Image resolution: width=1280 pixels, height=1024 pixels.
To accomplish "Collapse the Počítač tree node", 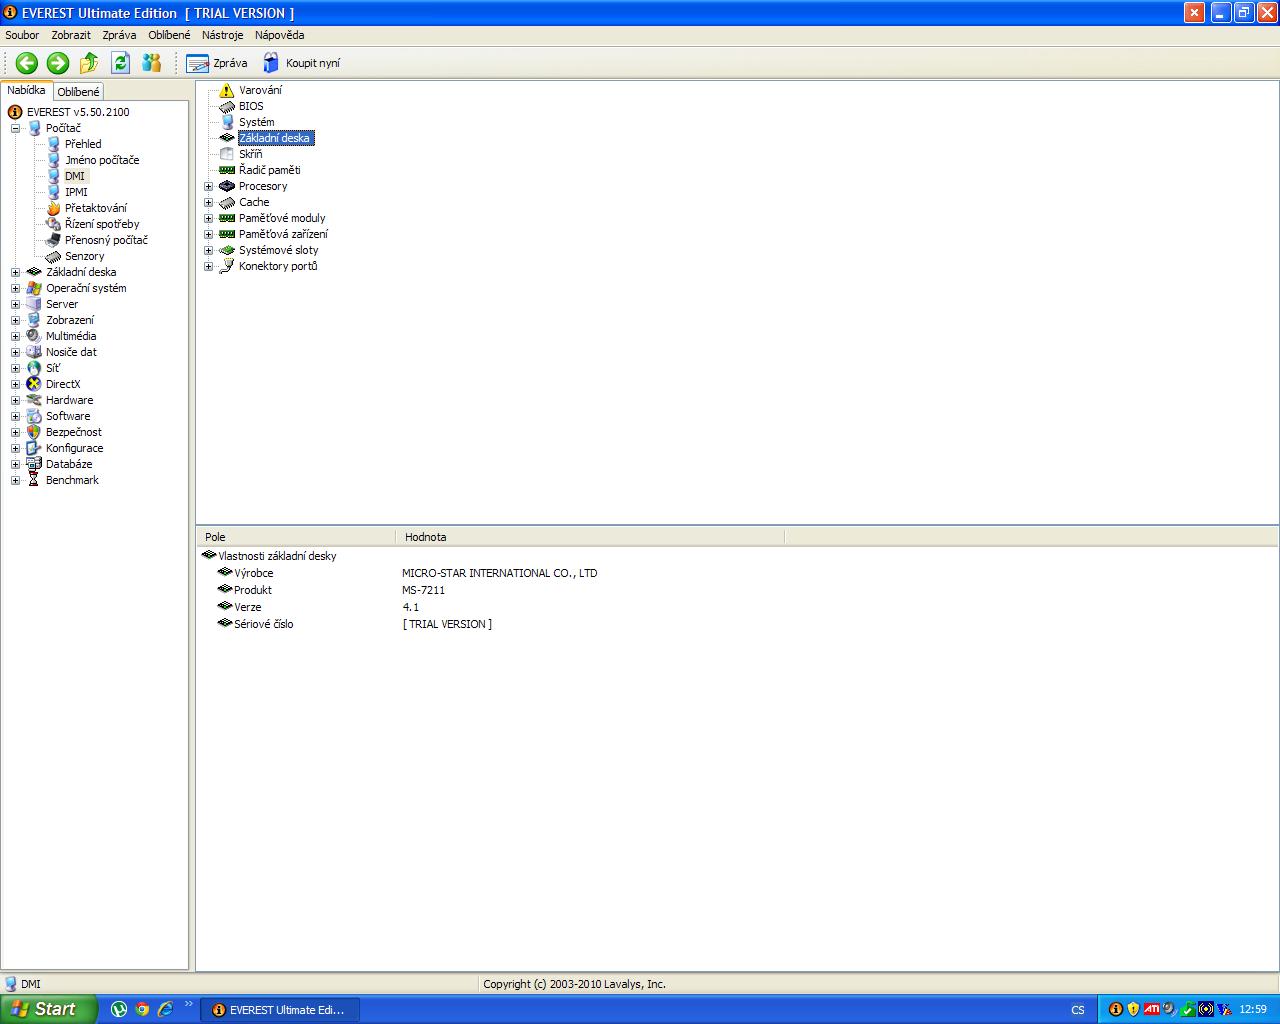I will 15,128.
